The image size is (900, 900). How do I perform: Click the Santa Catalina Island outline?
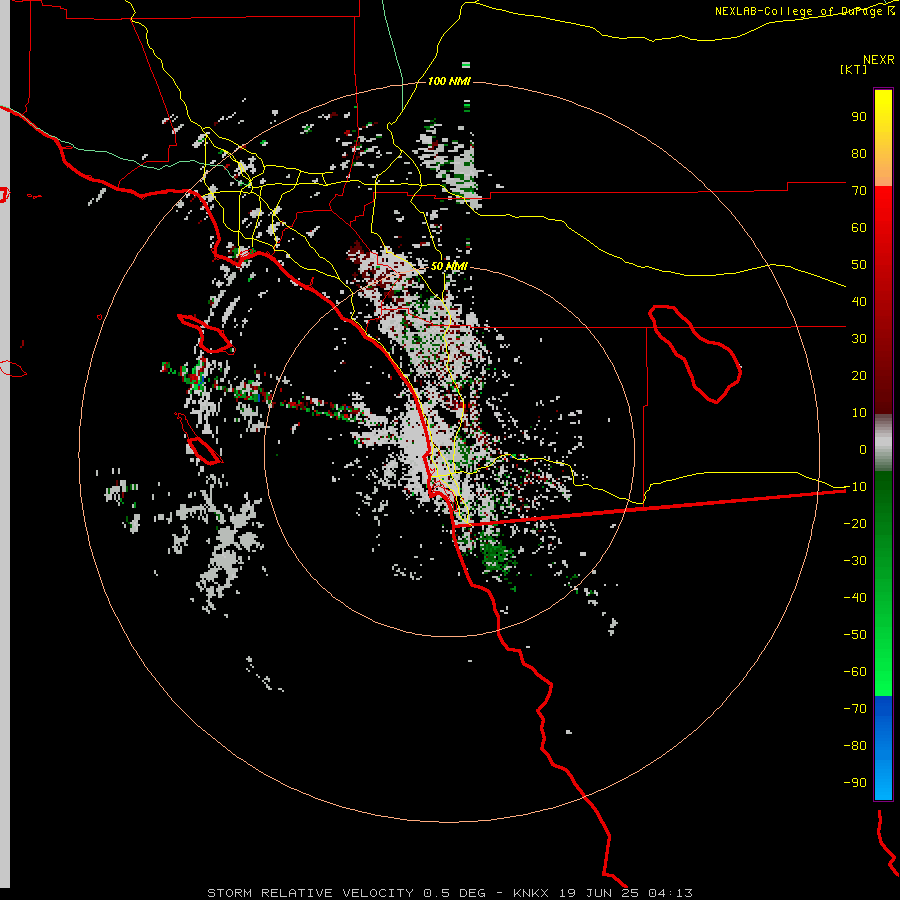point(205,333)
